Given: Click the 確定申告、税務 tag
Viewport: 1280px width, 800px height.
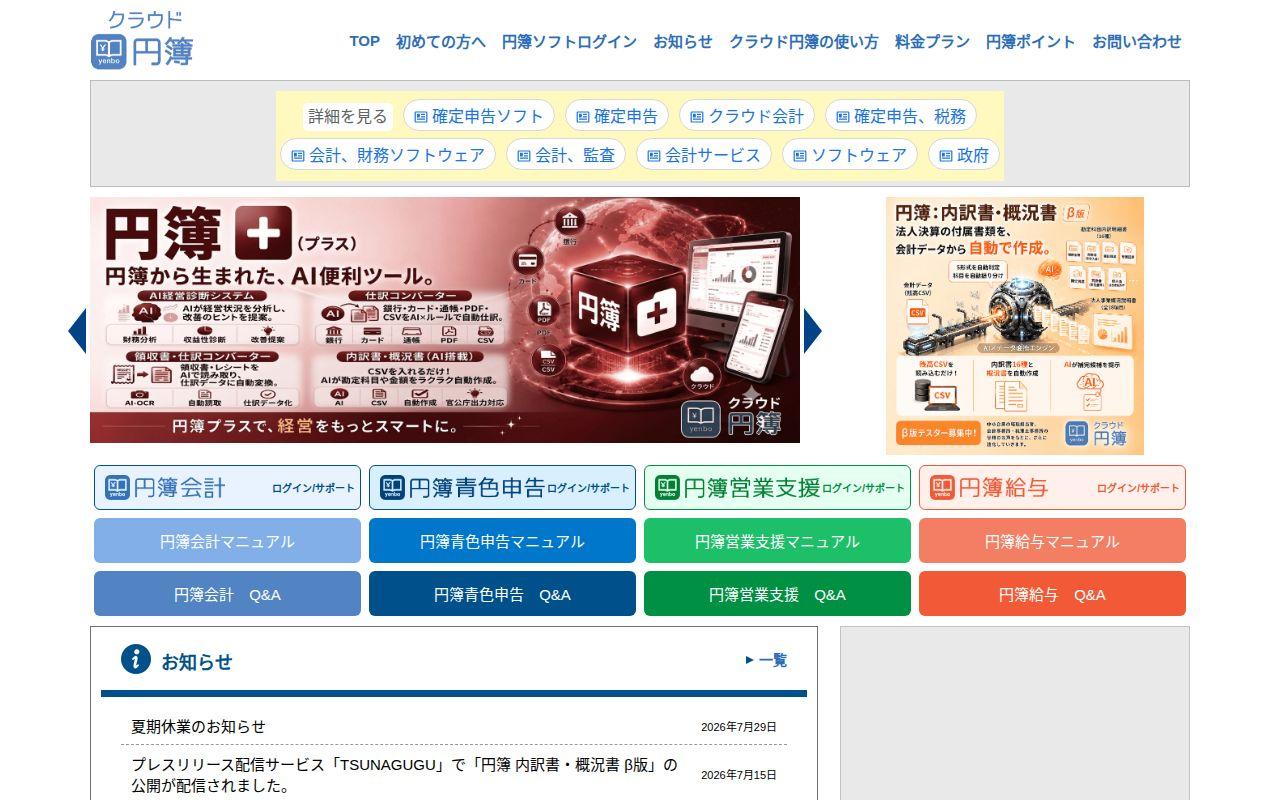Looking at the screenshot, I should (900, 116).
